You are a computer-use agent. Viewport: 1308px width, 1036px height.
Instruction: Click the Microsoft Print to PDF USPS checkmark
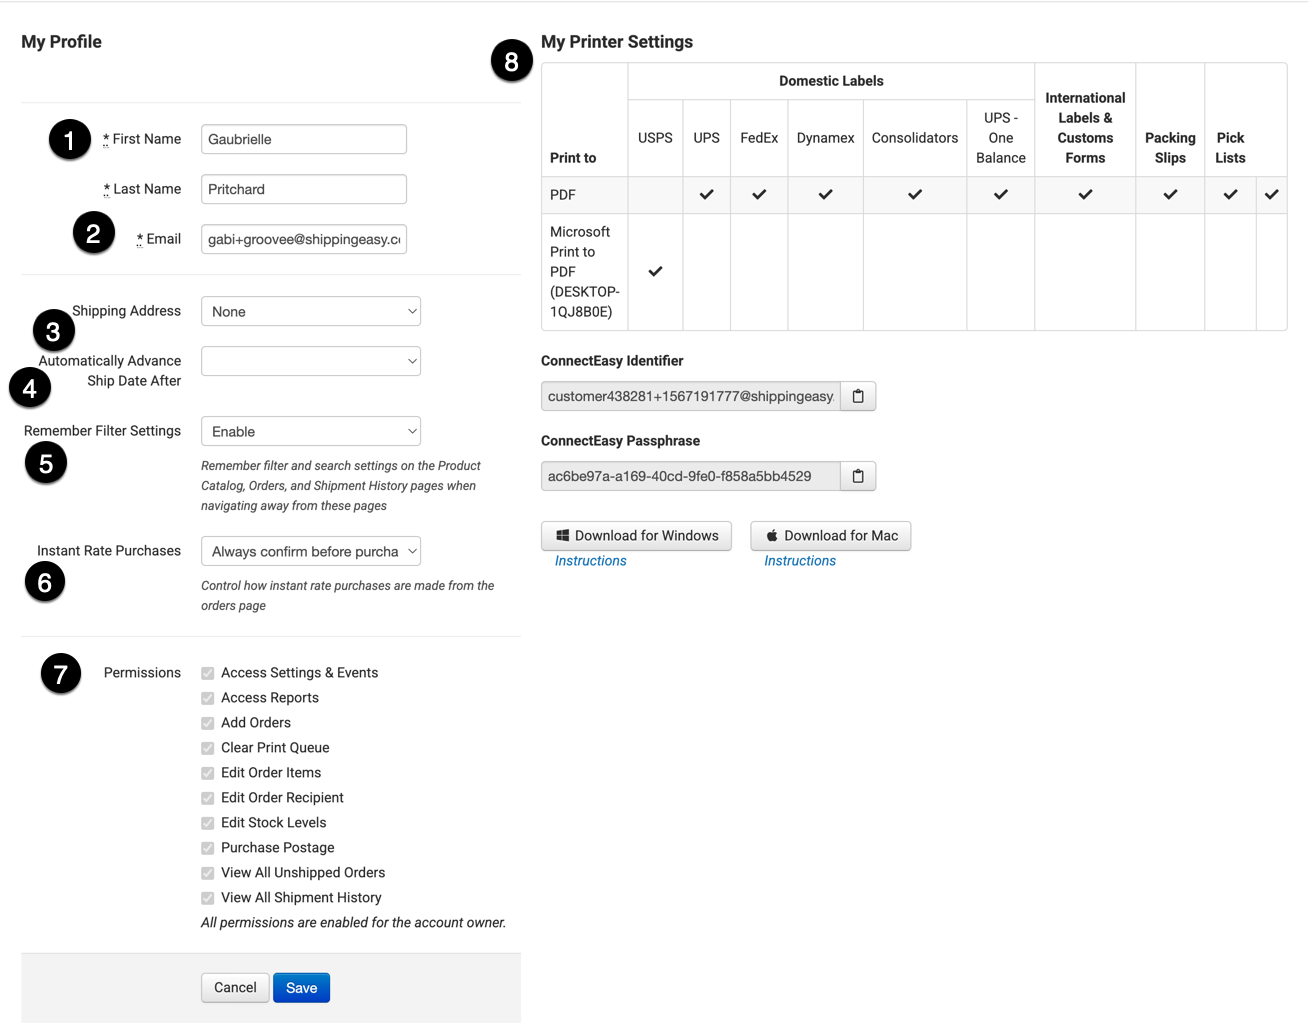(x=655, y=271)
